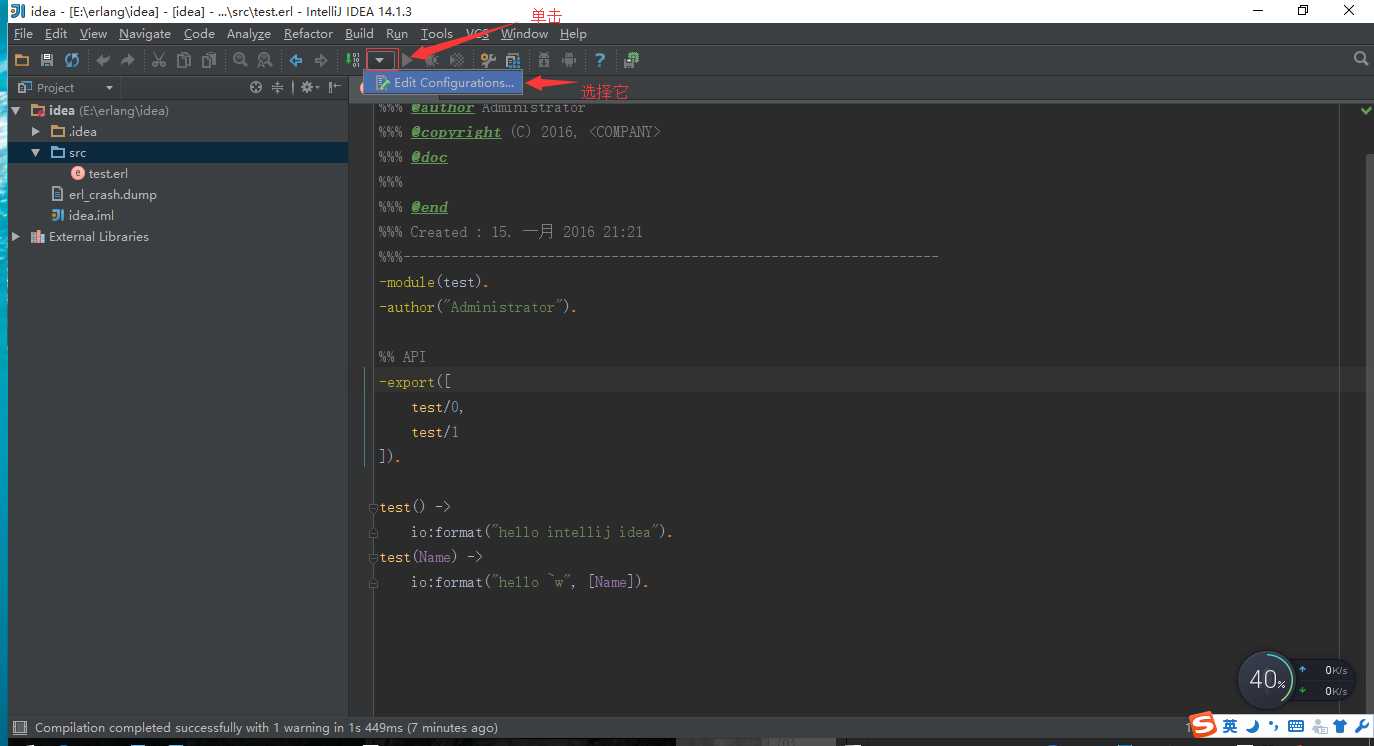Click the Make Project binary icon
This screenshot has height=746, width=1374.
click(352, 60)
